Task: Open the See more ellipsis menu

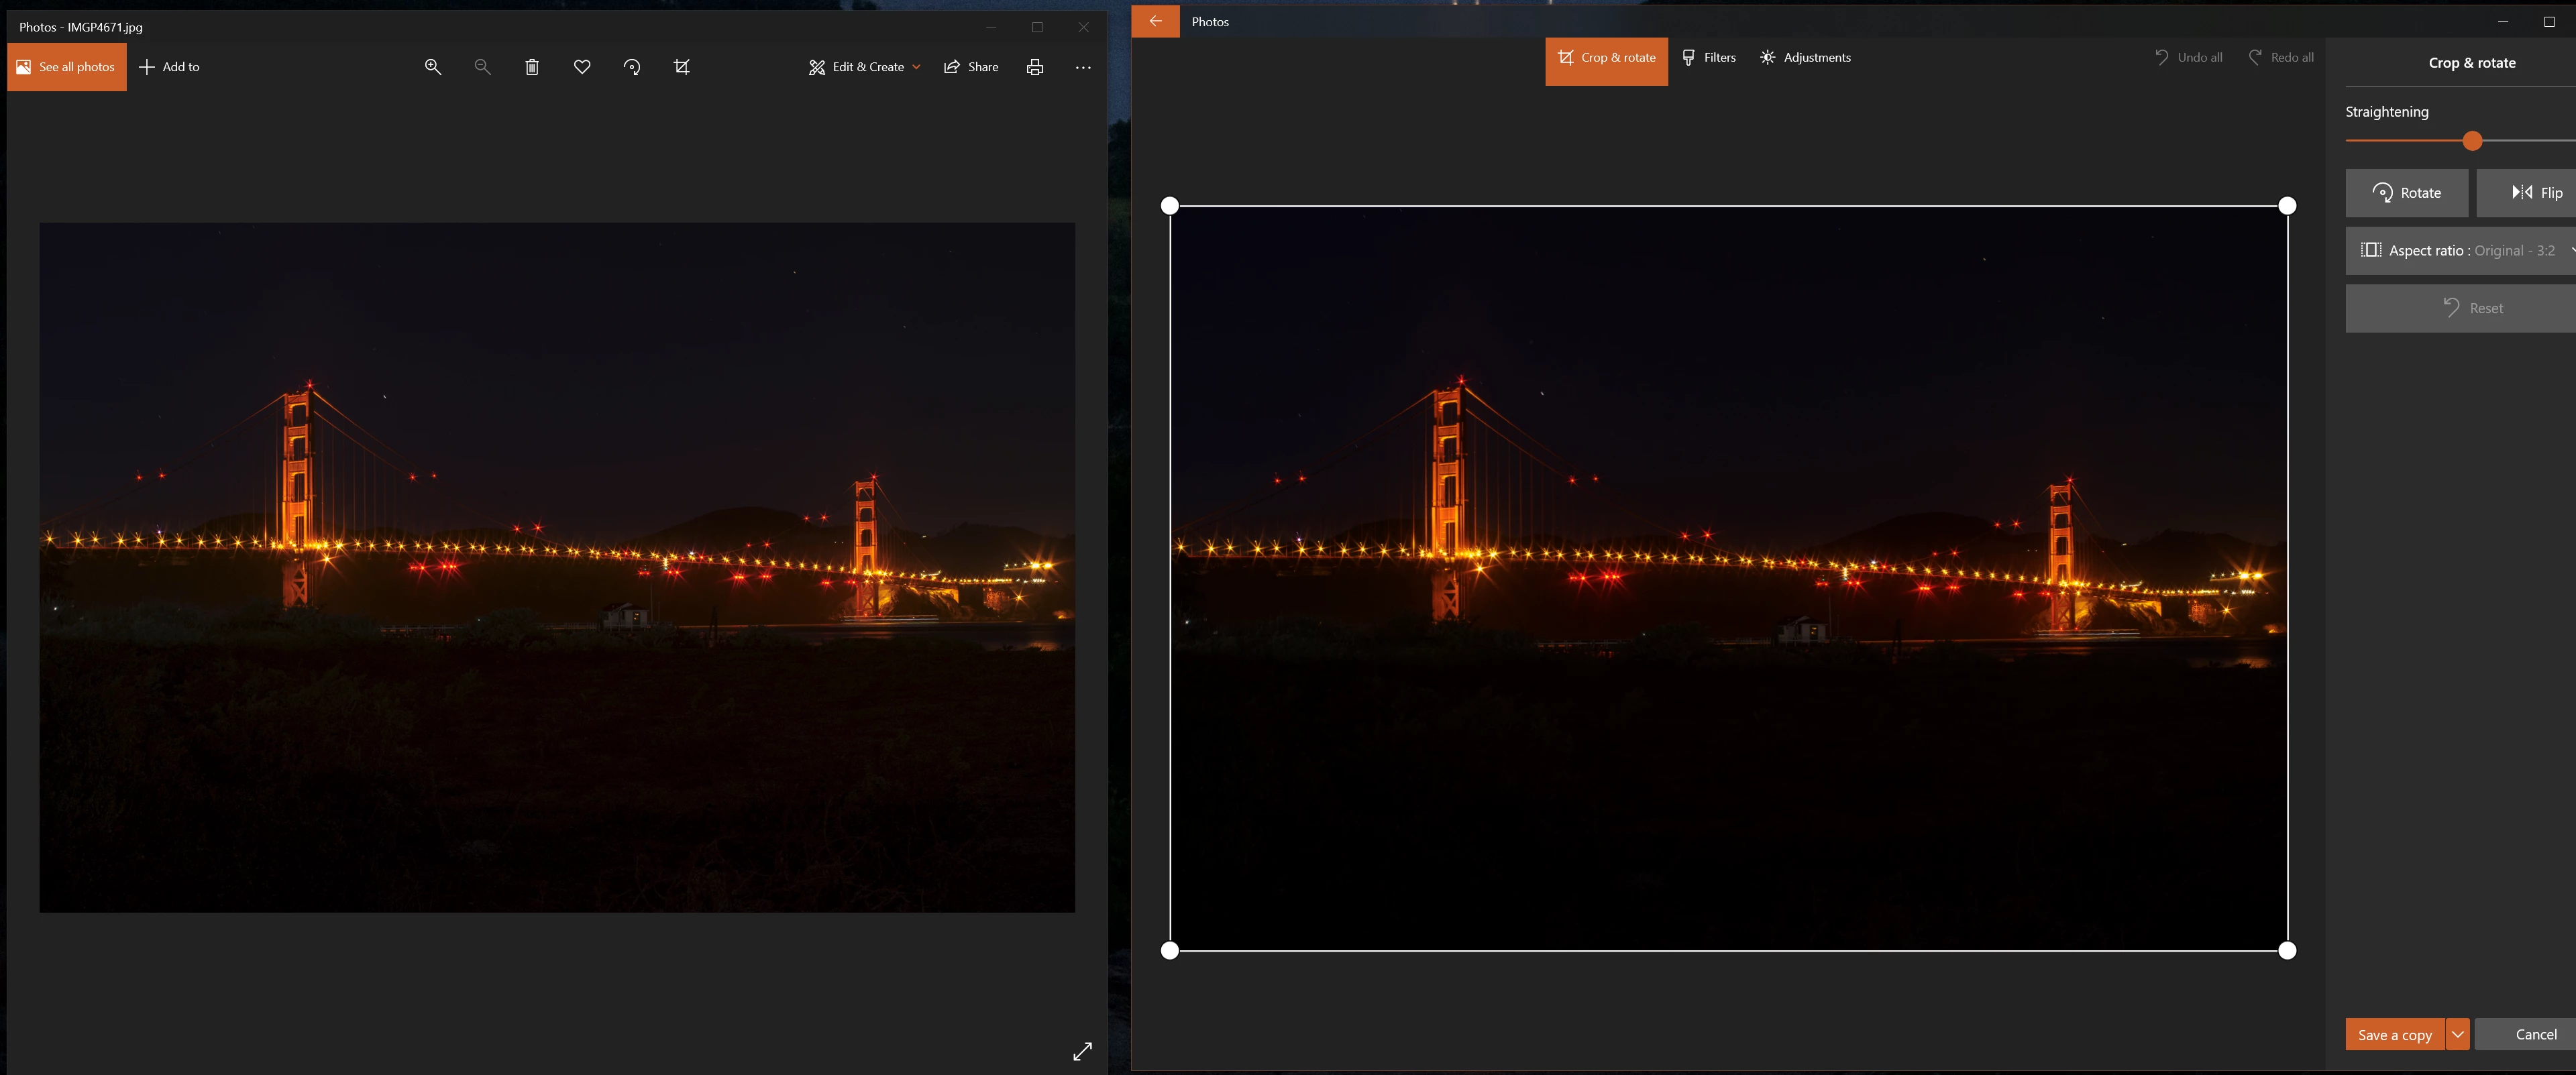Action: [x=1083, y=67]
